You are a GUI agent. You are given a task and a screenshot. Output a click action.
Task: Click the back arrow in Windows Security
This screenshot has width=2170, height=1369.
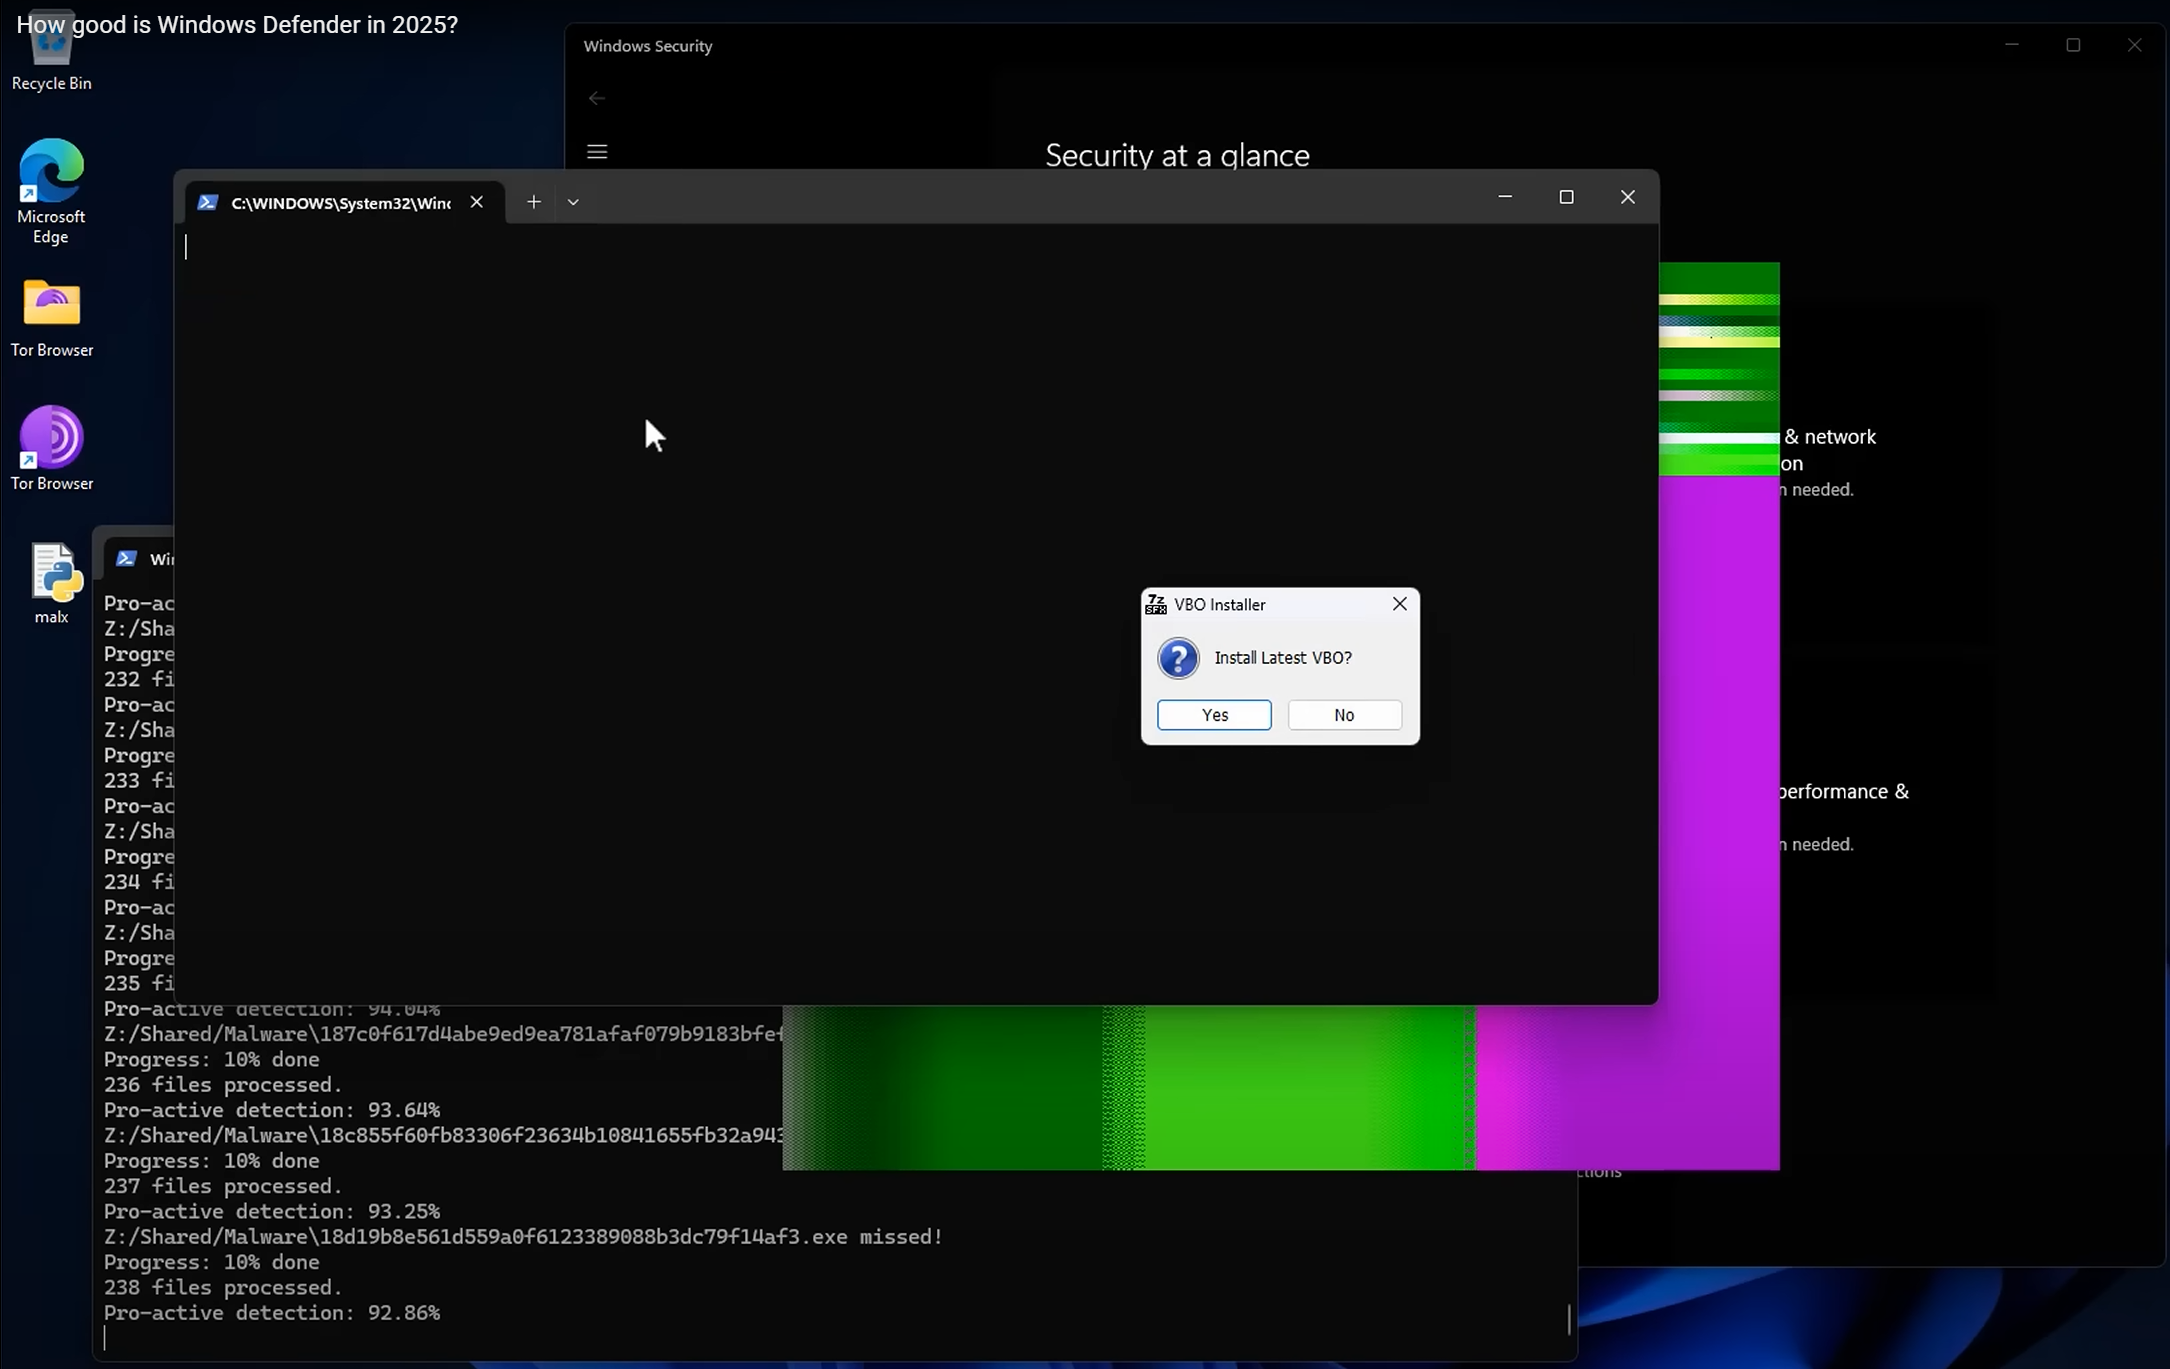pyautogui.click(x=597, y=98)
